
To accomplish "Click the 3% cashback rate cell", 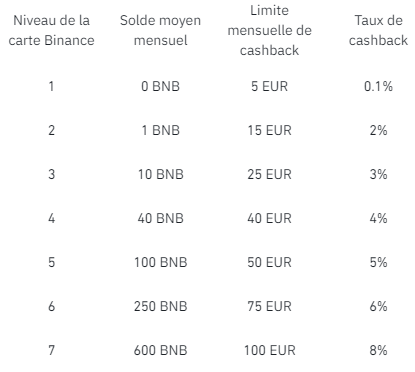I will point(378,174).
